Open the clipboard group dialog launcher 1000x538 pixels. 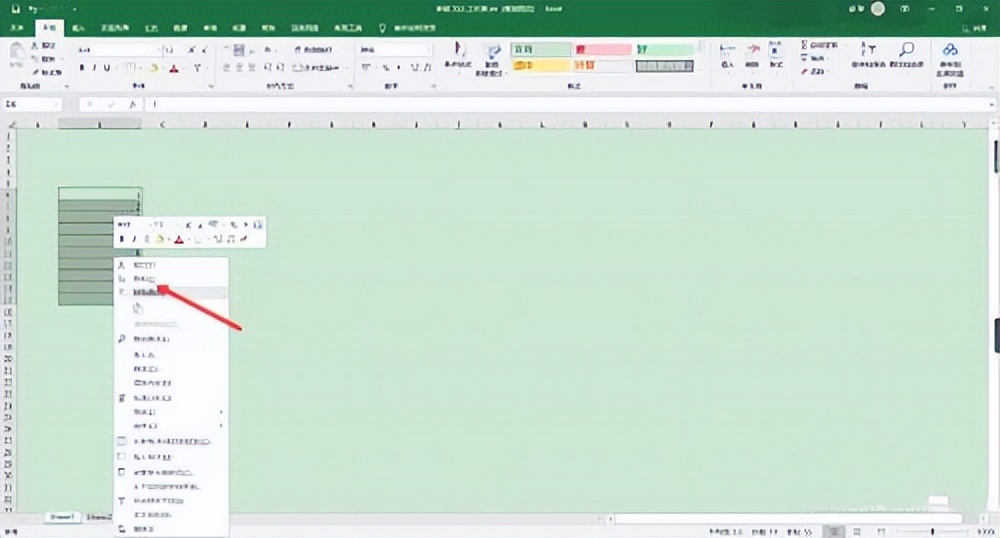[x=67, y=86]
